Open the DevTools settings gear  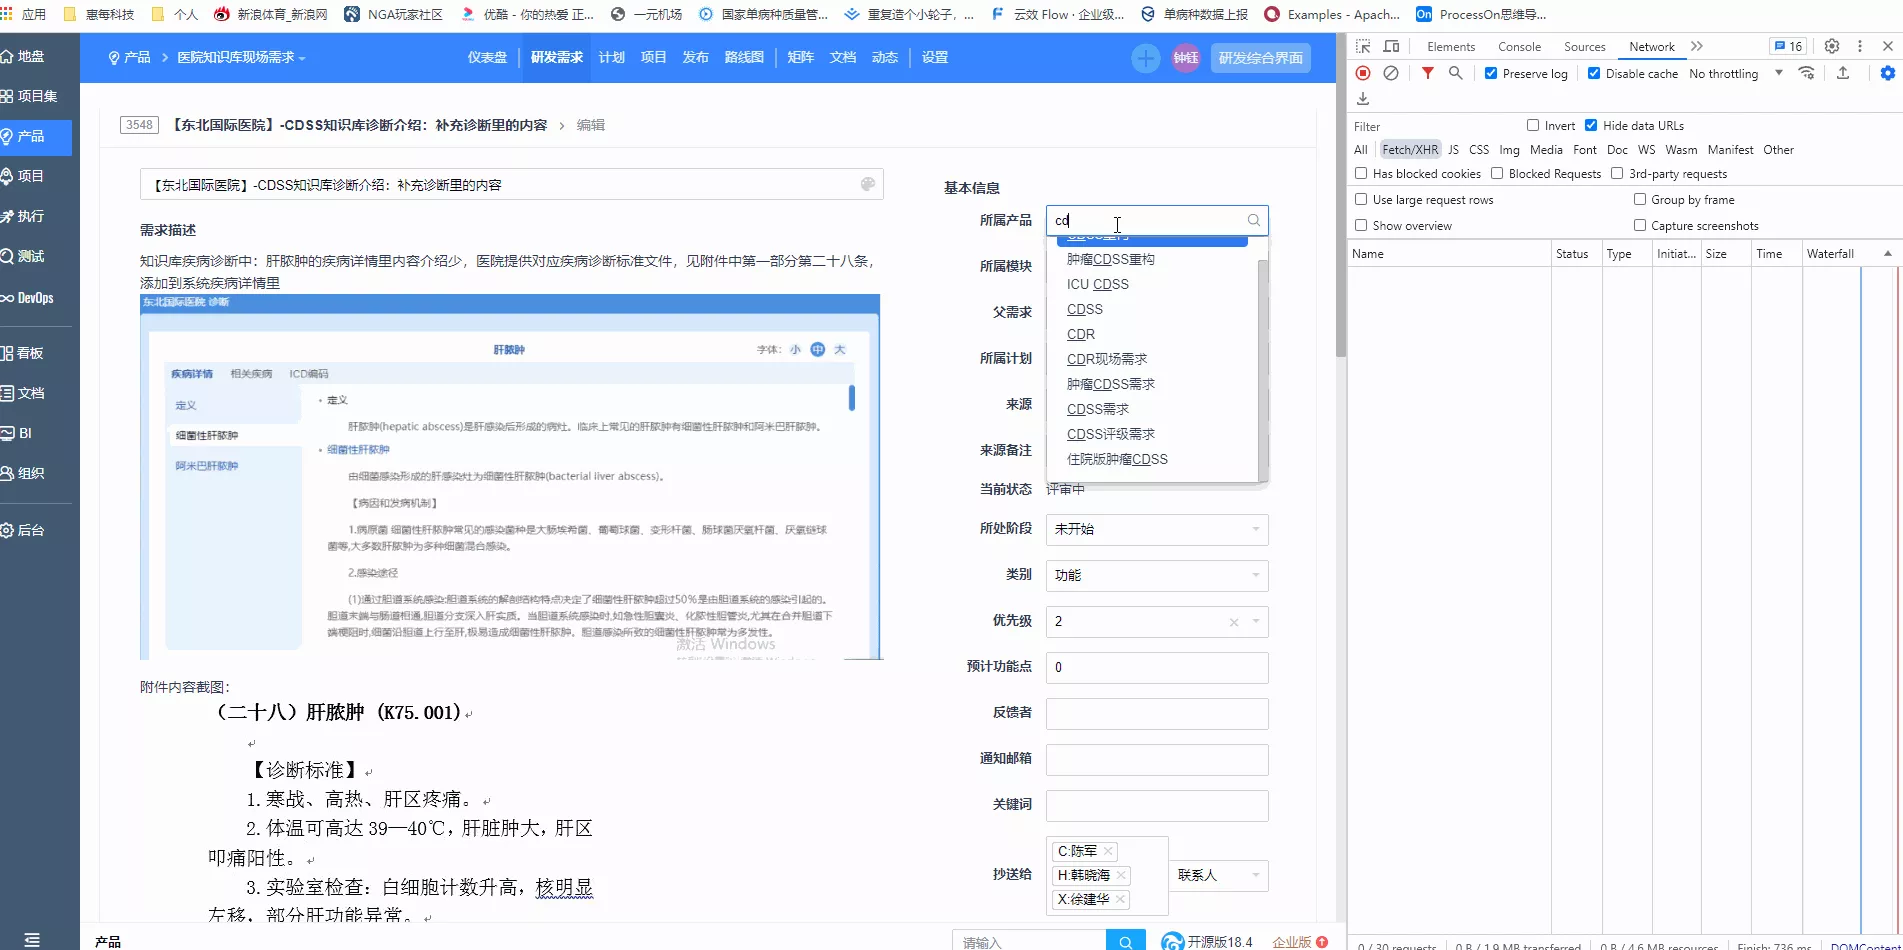[x=1832, y=46]
